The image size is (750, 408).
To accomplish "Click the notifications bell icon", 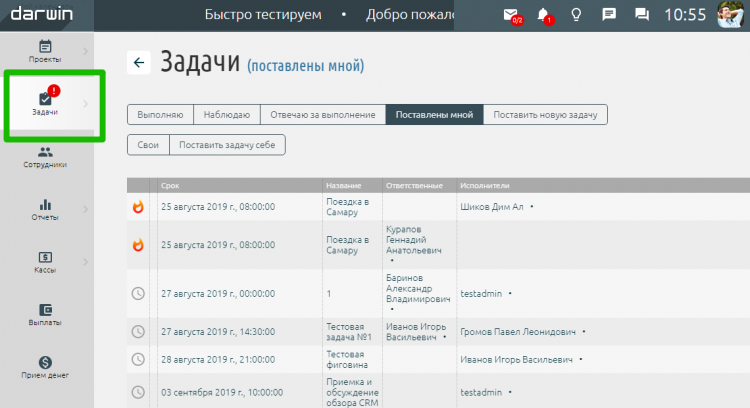I will (543, 15).
